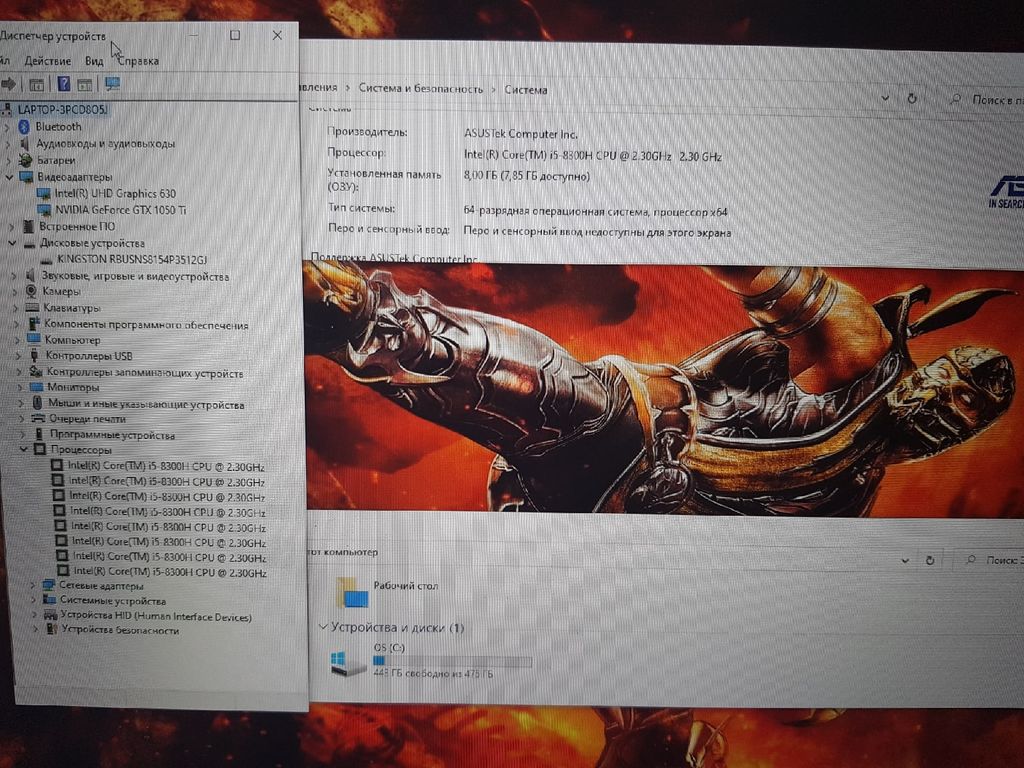Screen dimensions: 1024x768
Task: Select the NVIDIA GeForce GTX 1050 Ti device
Action: coord(120,210)
